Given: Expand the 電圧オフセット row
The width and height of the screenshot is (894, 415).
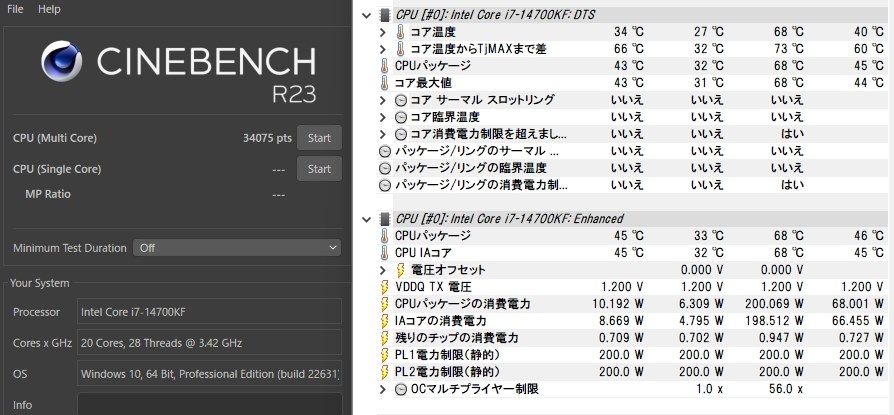Looking at the screenshot, I should 383,270.
